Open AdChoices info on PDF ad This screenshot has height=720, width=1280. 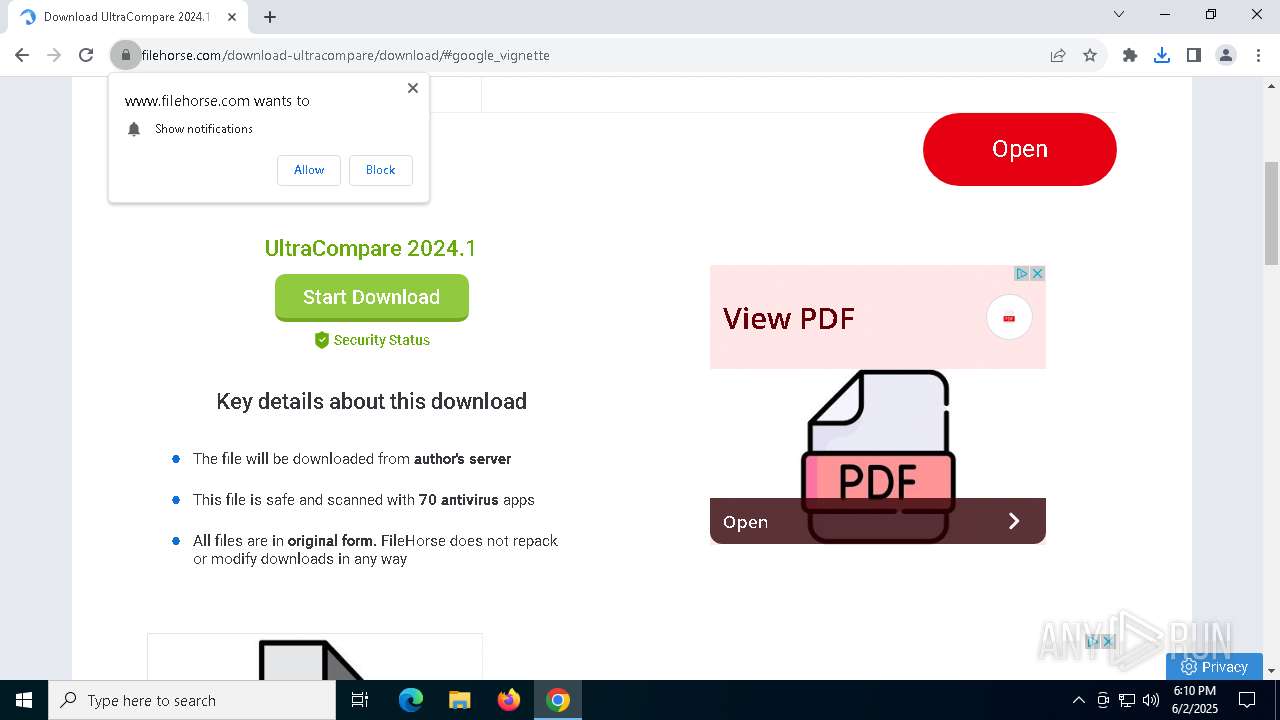click(1022, 273)
